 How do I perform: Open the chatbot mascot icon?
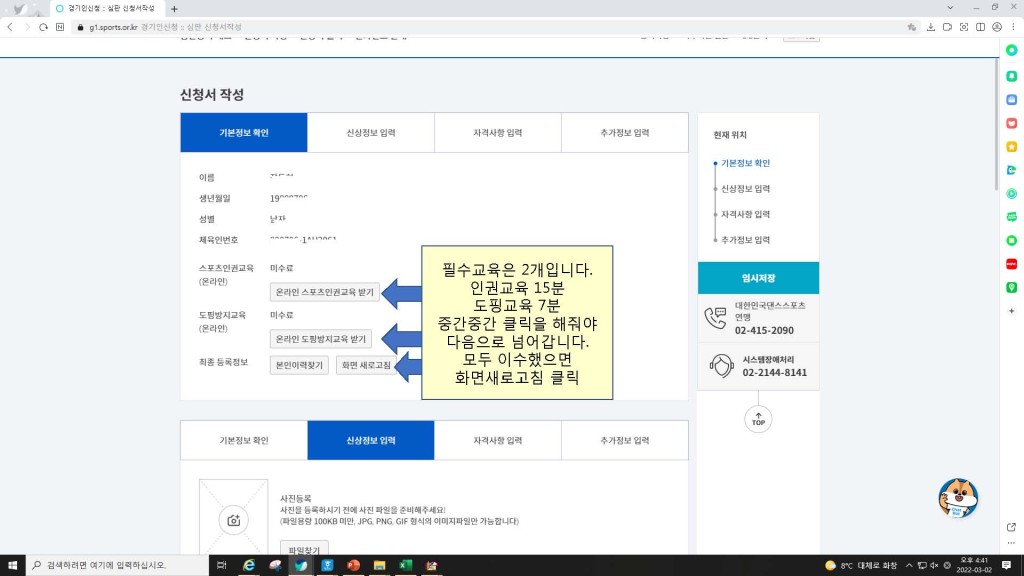(957, 498)
